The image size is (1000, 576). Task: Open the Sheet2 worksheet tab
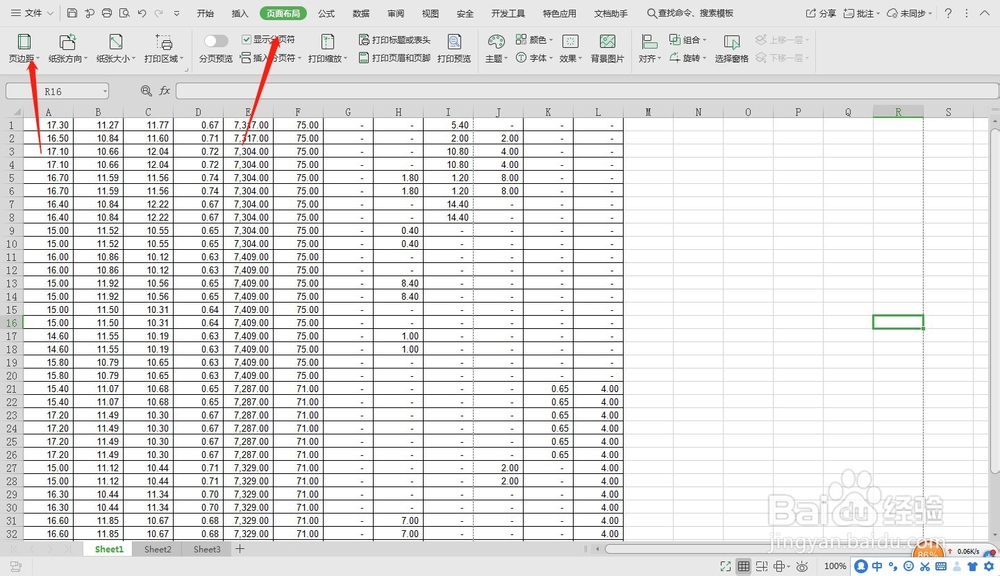(158, 549)
